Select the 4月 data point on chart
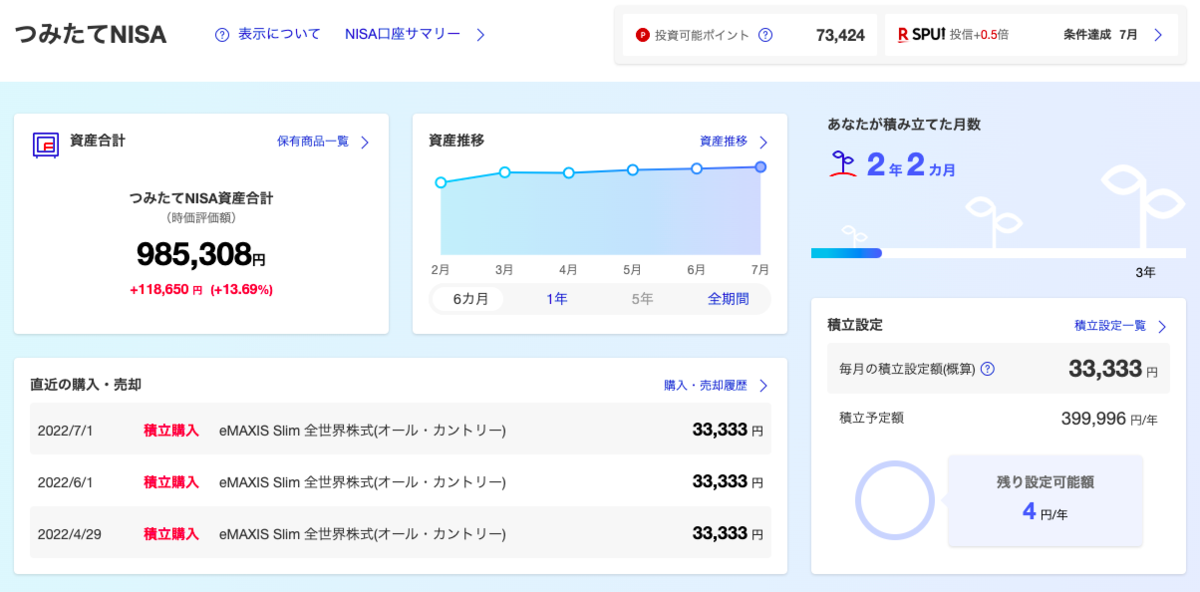Screen dimensions: 1200x592 pos(568,173)
